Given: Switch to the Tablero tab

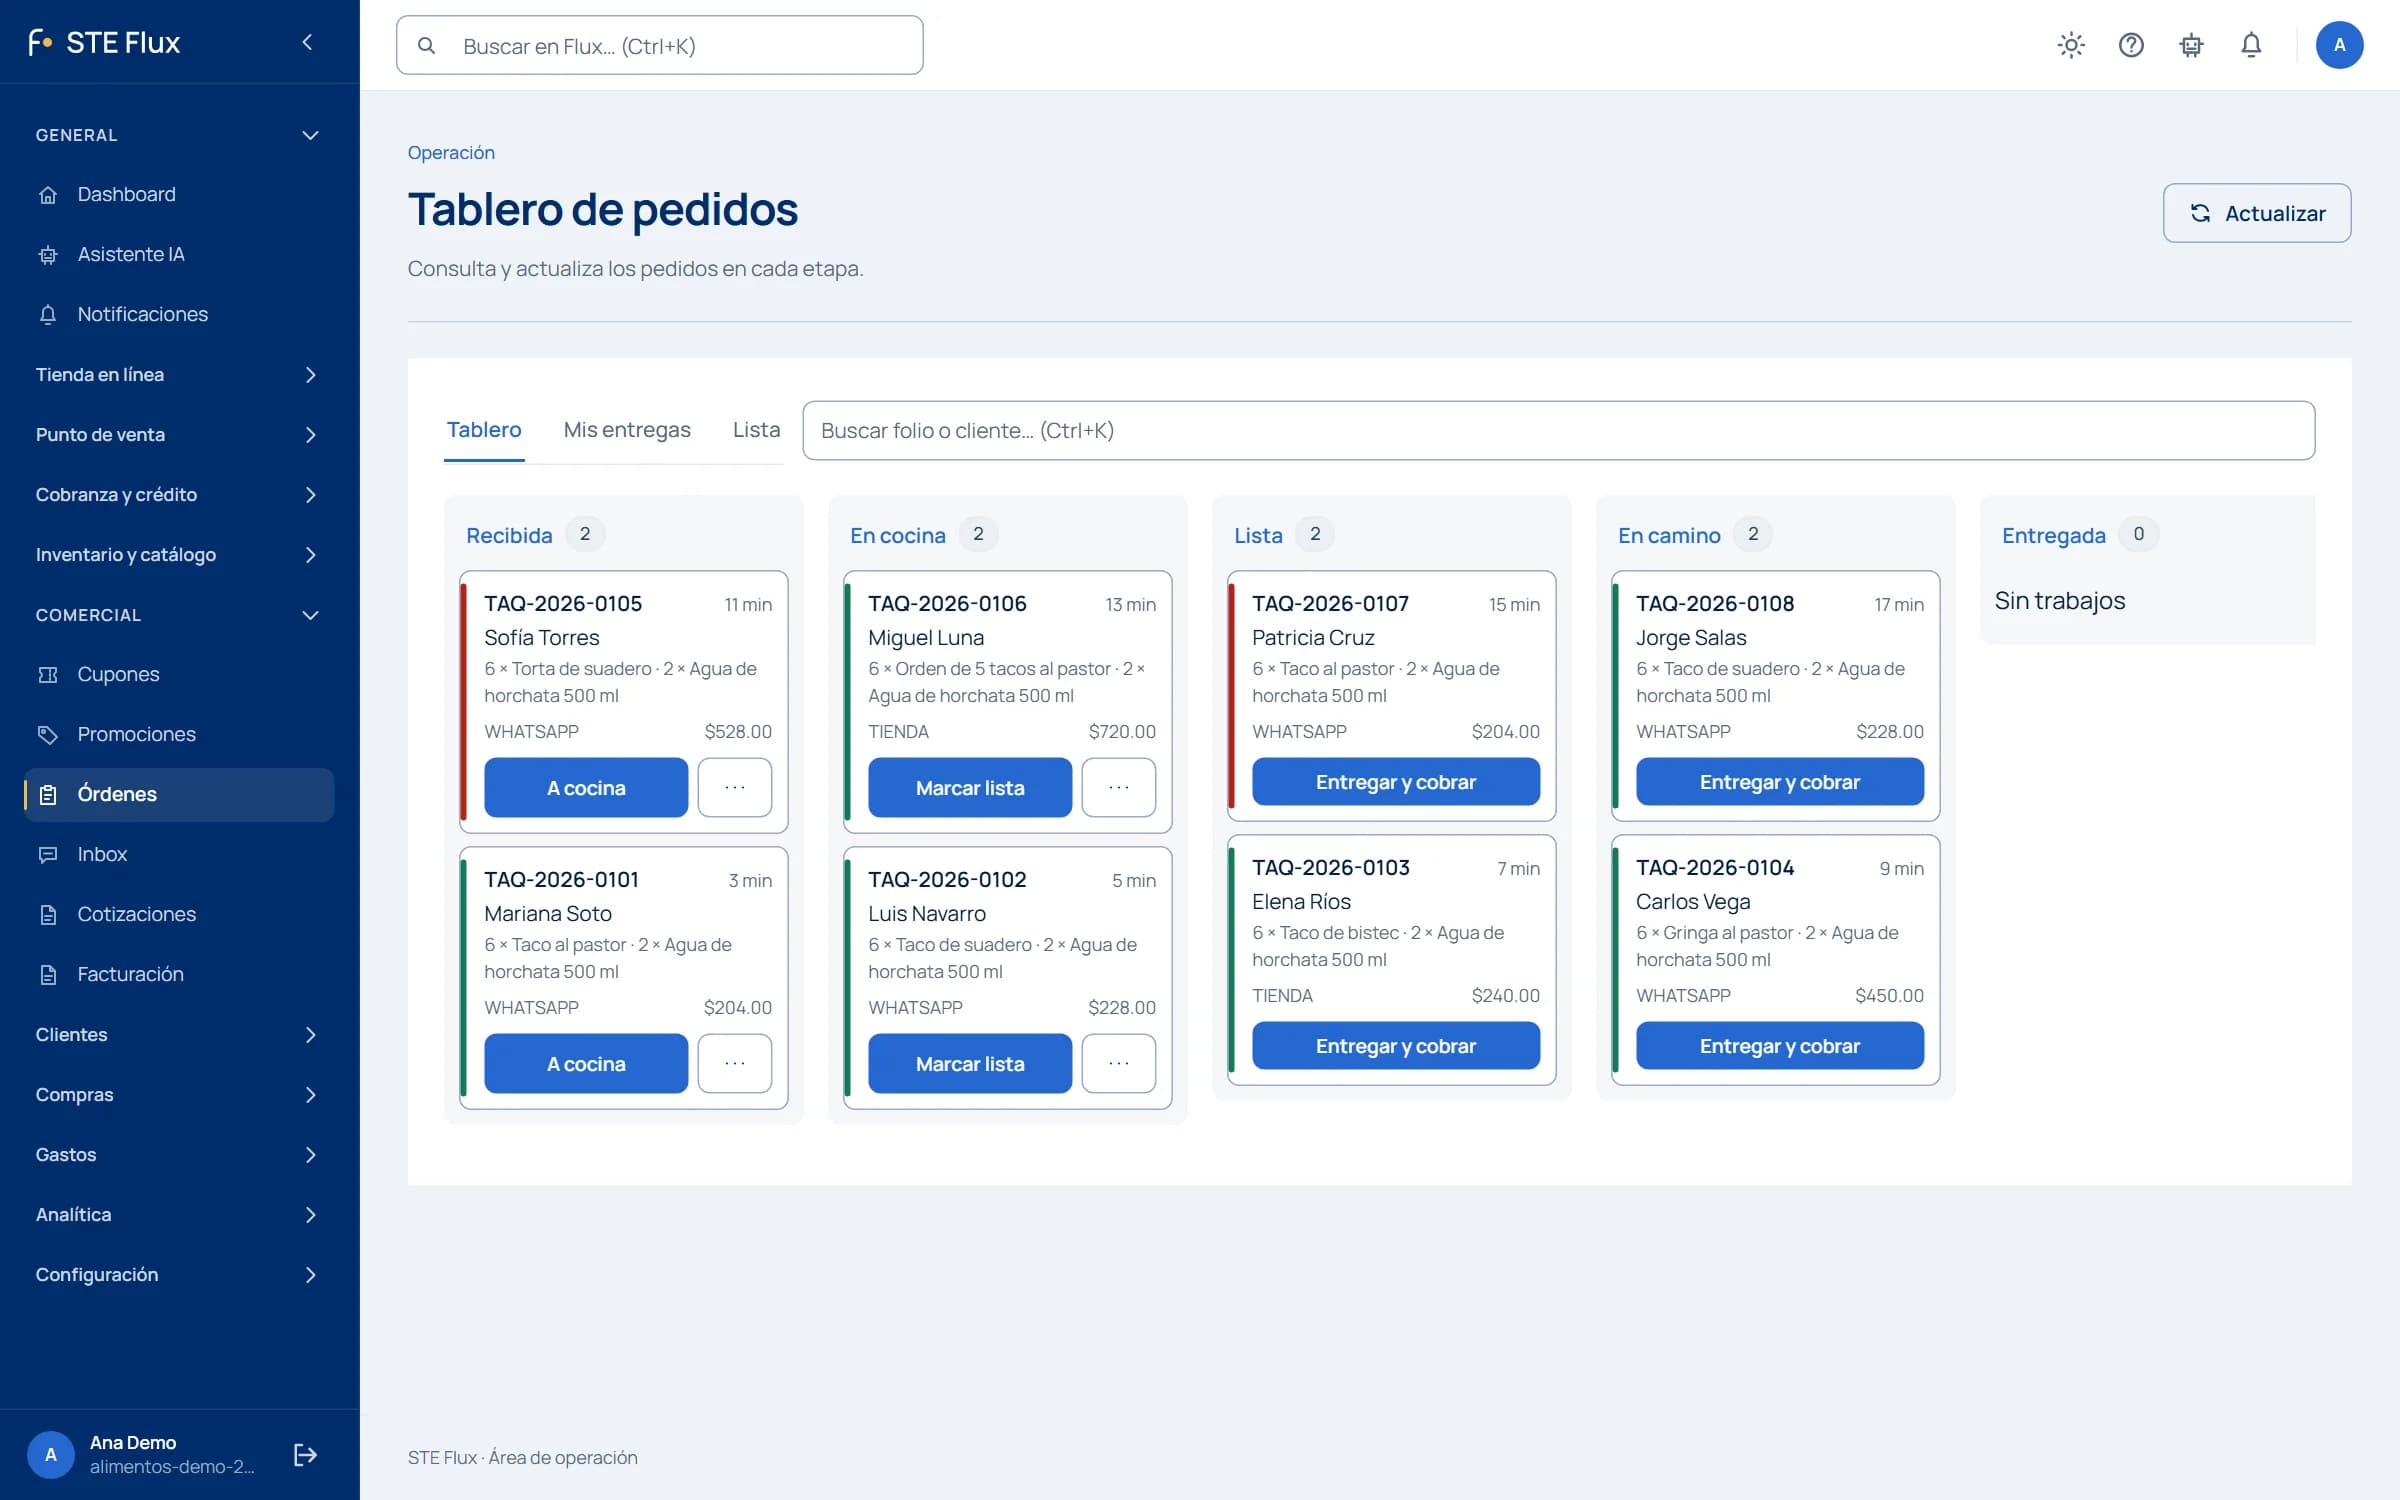Looking at the screenshot, I should [x=484, y=430].
